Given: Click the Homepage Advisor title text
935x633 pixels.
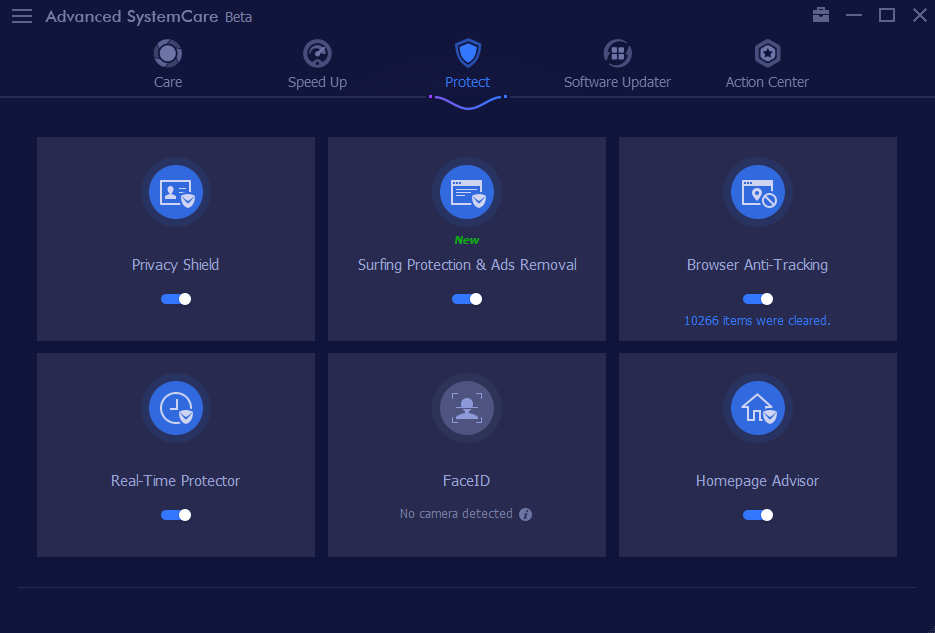Looking at the screenshot, I should pos(757,480).
